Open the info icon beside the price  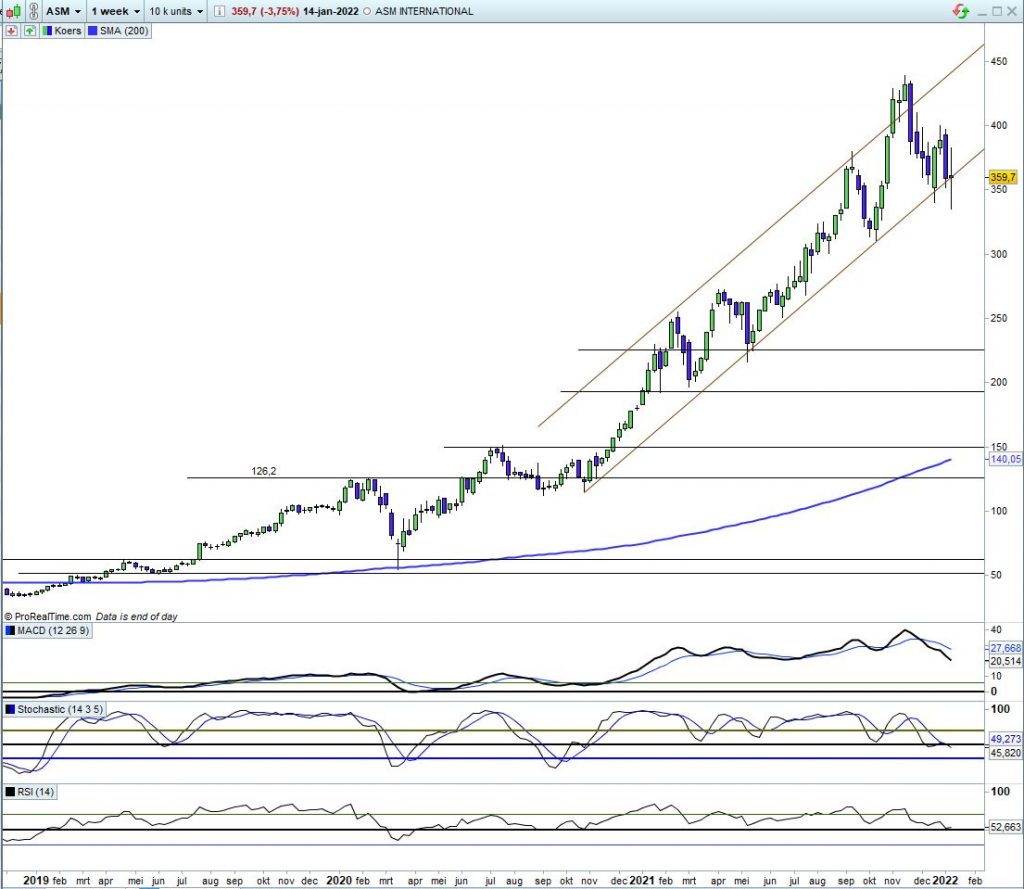pyautogui.click(x=221, y=11)
